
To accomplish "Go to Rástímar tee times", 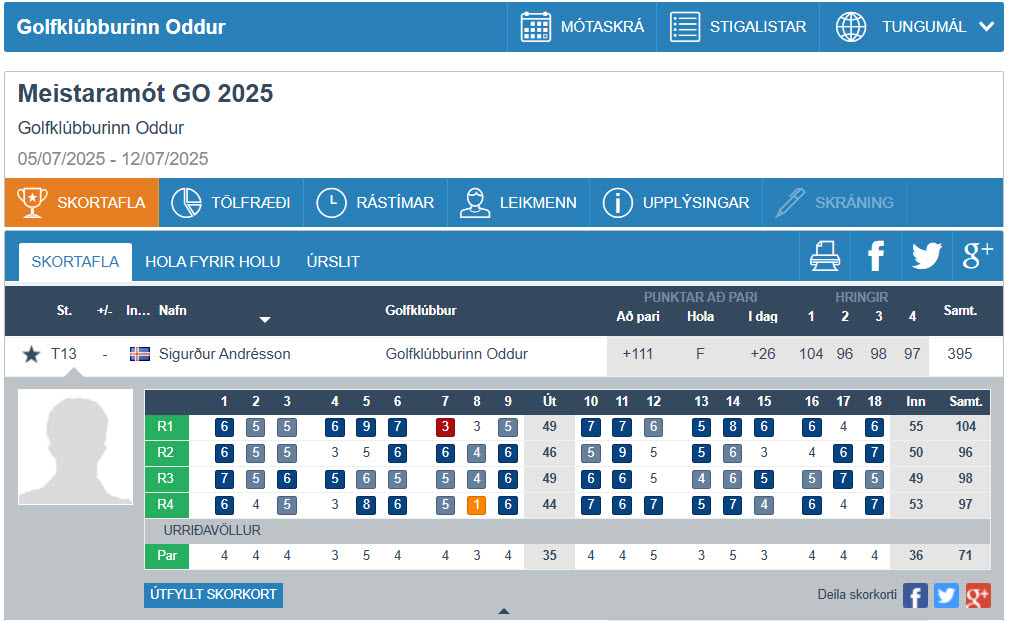I will [x=375, y=203].
